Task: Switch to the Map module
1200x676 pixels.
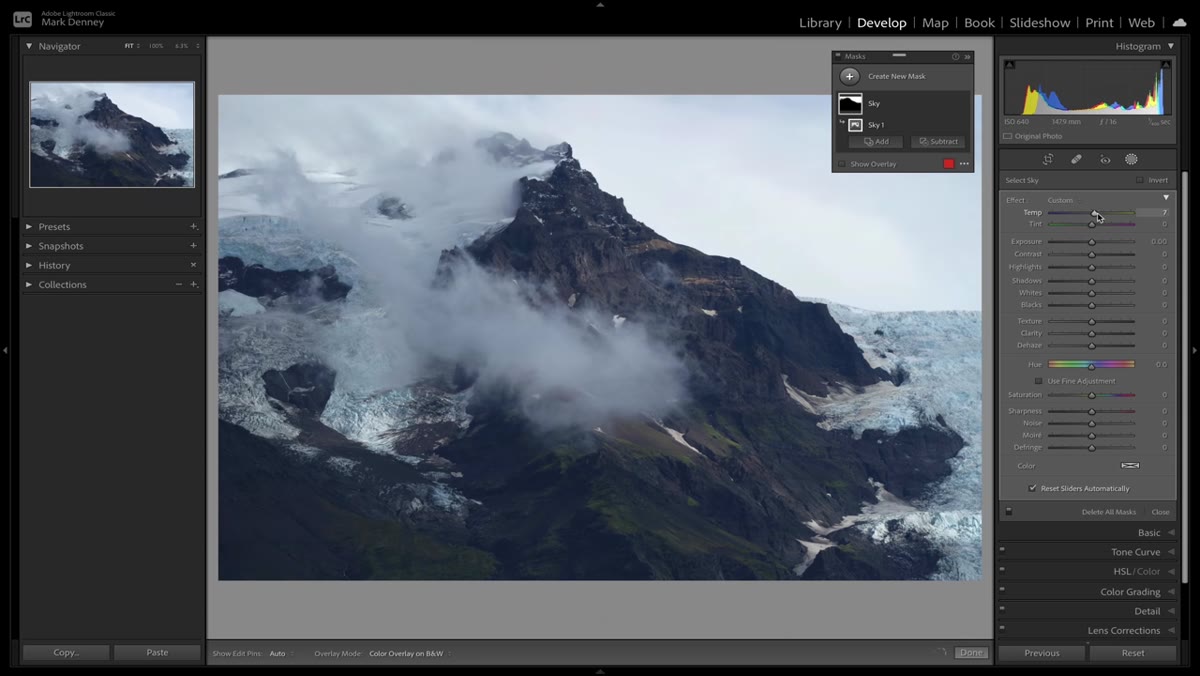Action: (x=935, y=22)
